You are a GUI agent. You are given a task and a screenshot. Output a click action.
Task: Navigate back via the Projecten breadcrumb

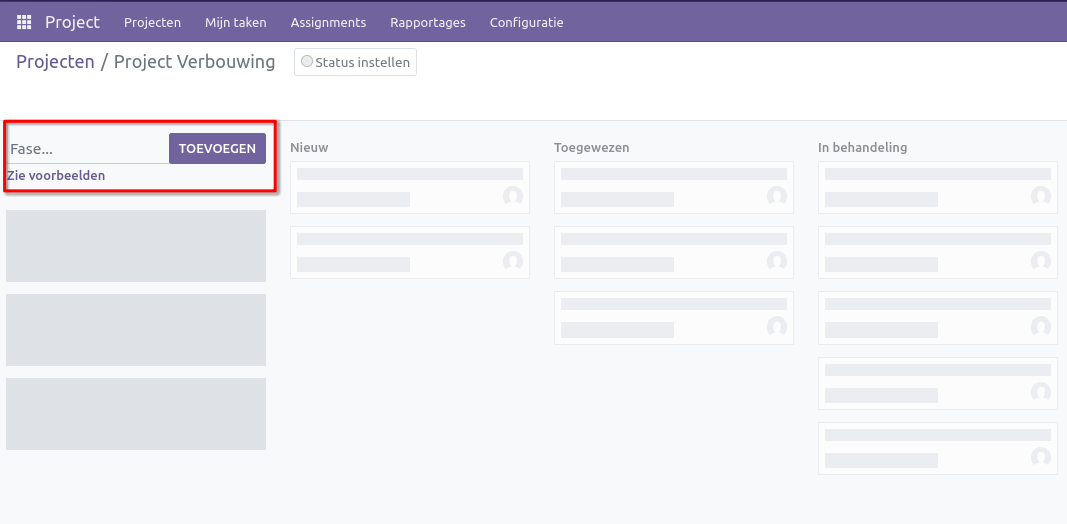point(54,62)
